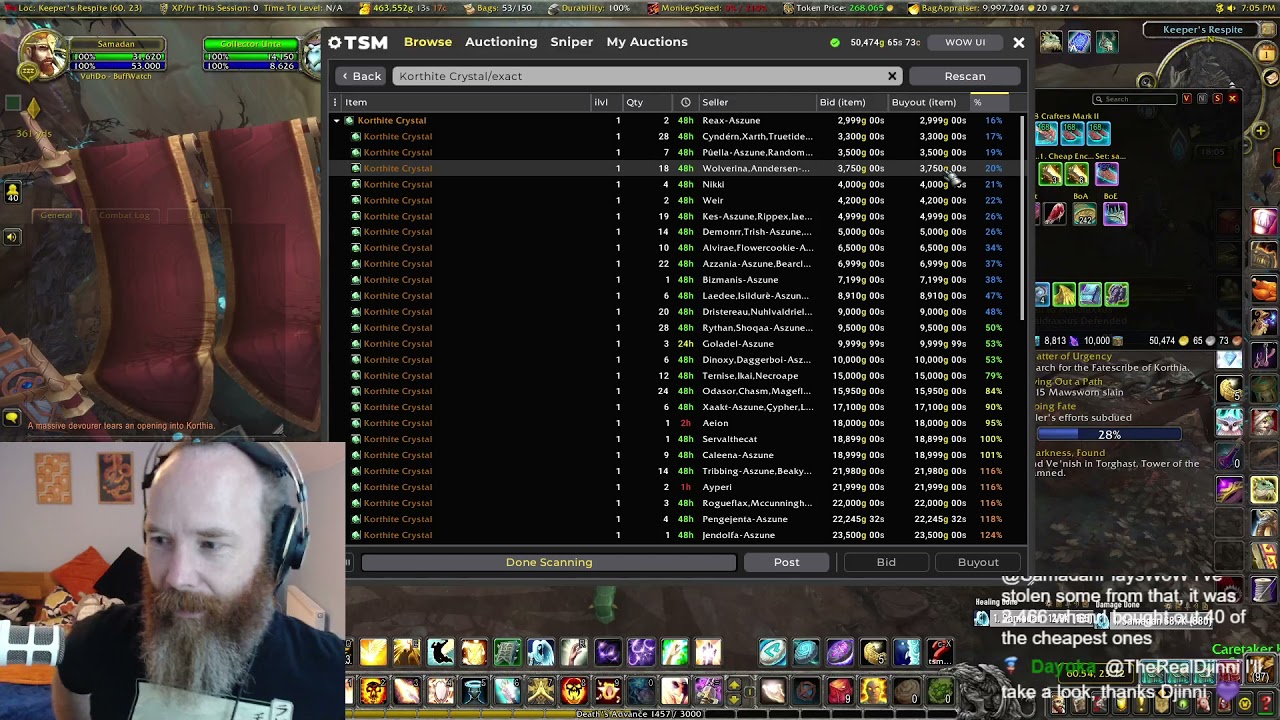
Task: Switch to the Browse tab in TSM
Action: coord(428,42)
